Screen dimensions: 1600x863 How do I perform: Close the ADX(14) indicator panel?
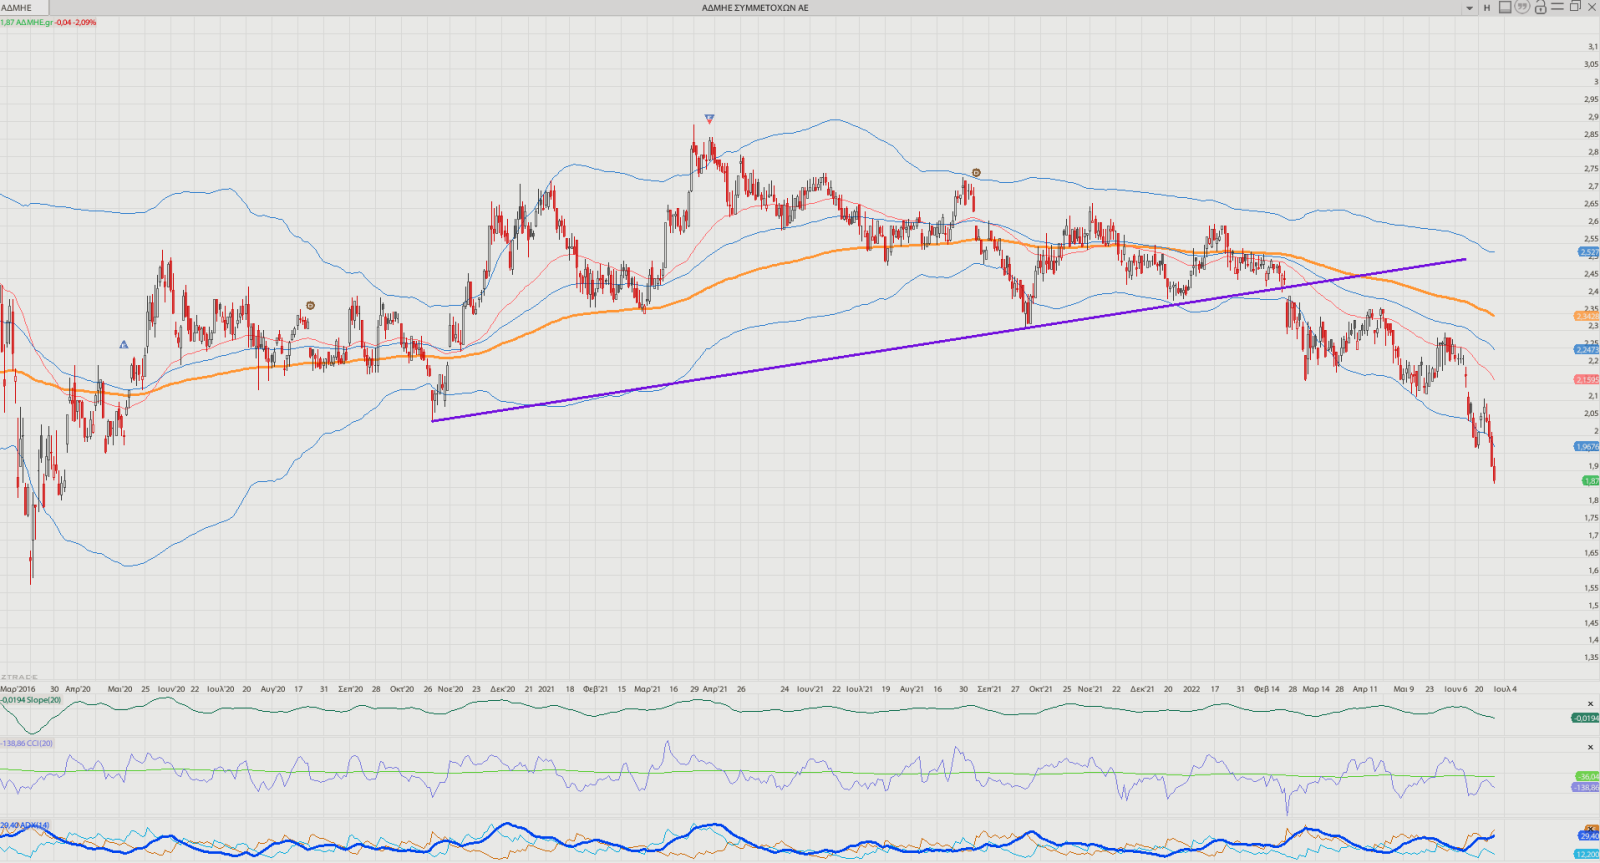pyautogui.click(x=1591, y=827)
